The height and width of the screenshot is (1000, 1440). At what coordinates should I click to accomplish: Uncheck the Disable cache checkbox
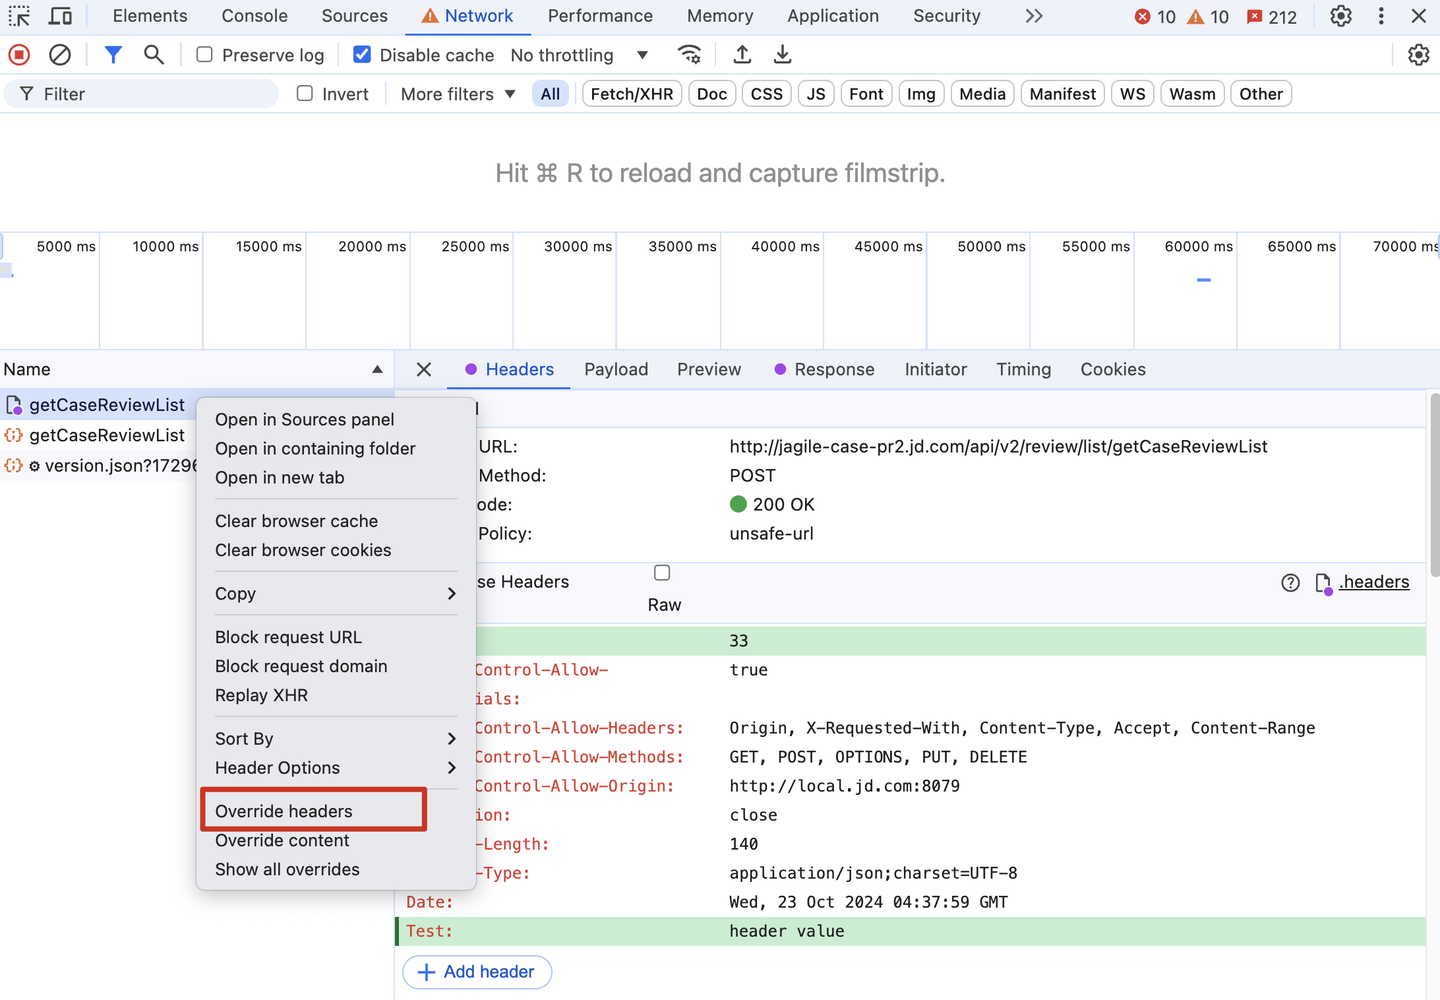pyautogui.click(x=362, y=55)
